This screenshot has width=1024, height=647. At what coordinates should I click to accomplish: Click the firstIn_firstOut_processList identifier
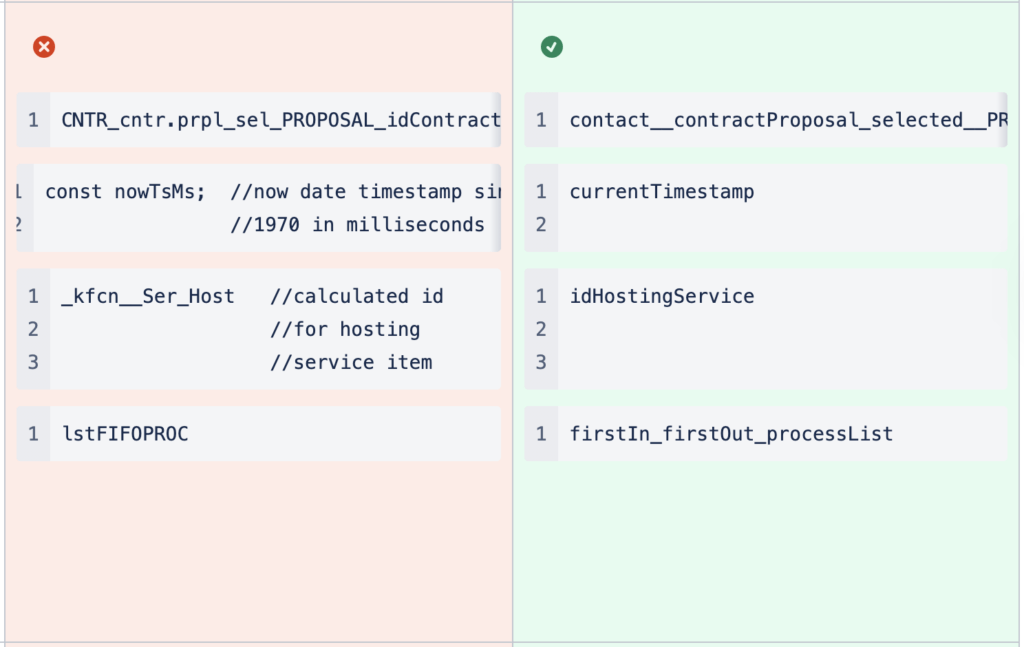pyautogui.click(x=731, y=434)
